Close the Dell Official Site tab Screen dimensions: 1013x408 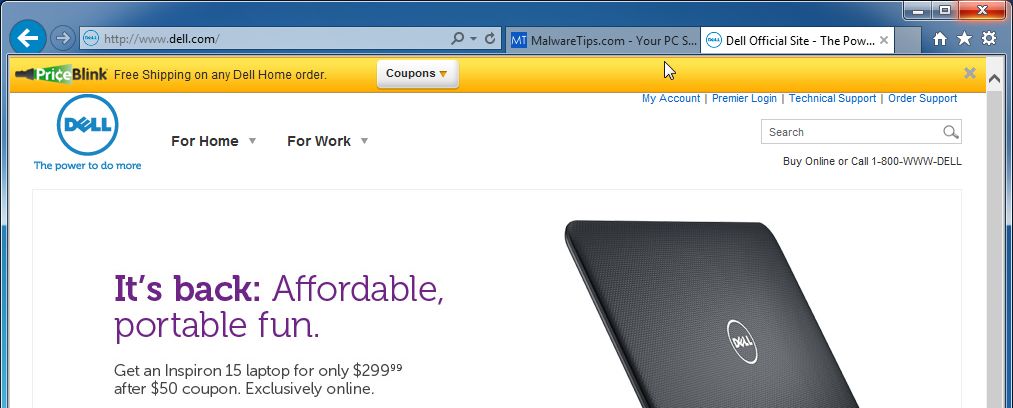884,40
